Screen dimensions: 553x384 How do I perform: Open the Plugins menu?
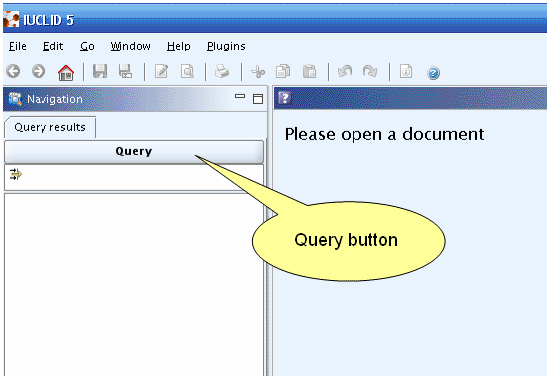coord(226,47)
